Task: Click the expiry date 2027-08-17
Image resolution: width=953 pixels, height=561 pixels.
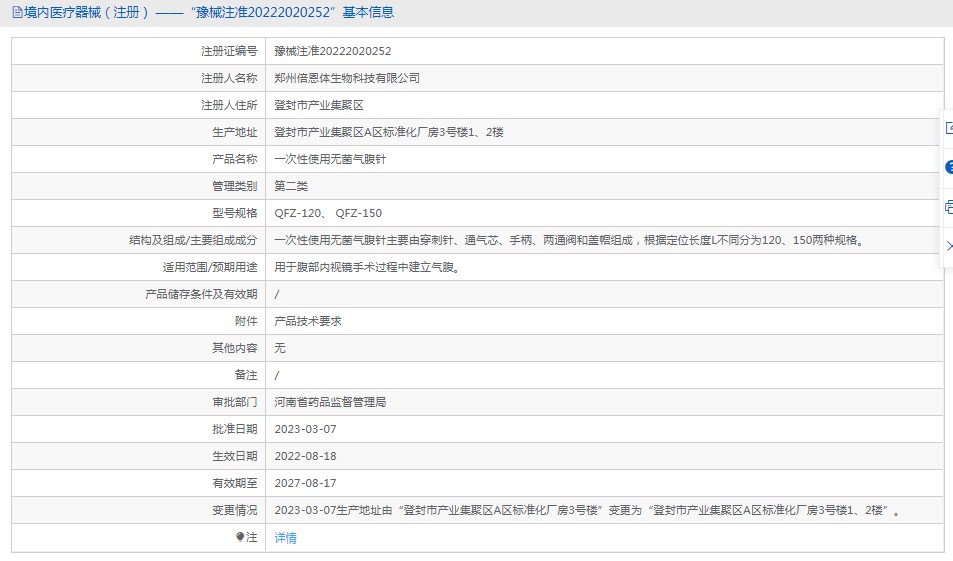Action: (305, 483)
